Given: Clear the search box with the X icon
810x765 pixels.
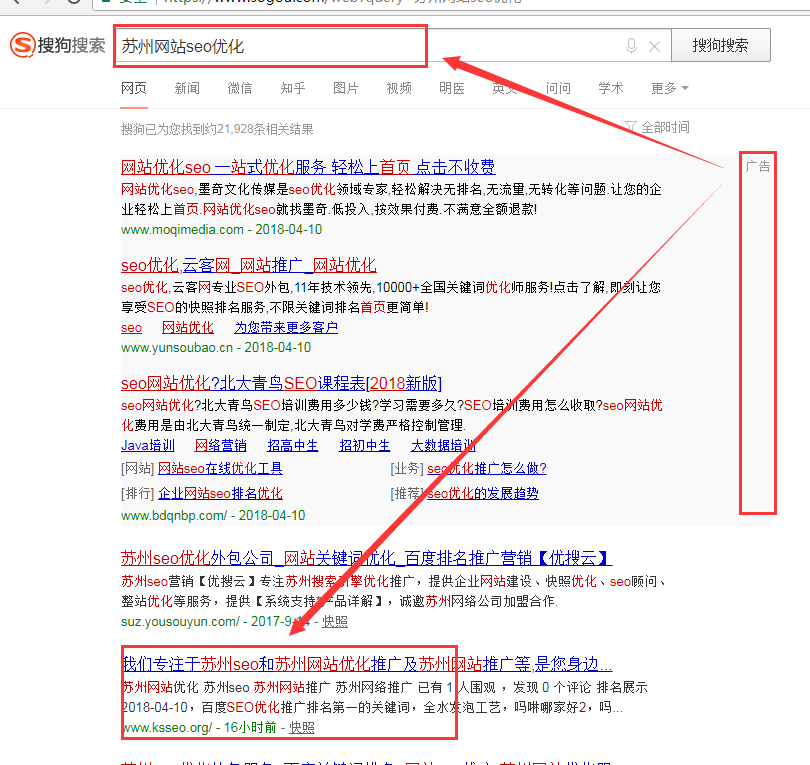Looking at the screenshot, I should 654,46.
